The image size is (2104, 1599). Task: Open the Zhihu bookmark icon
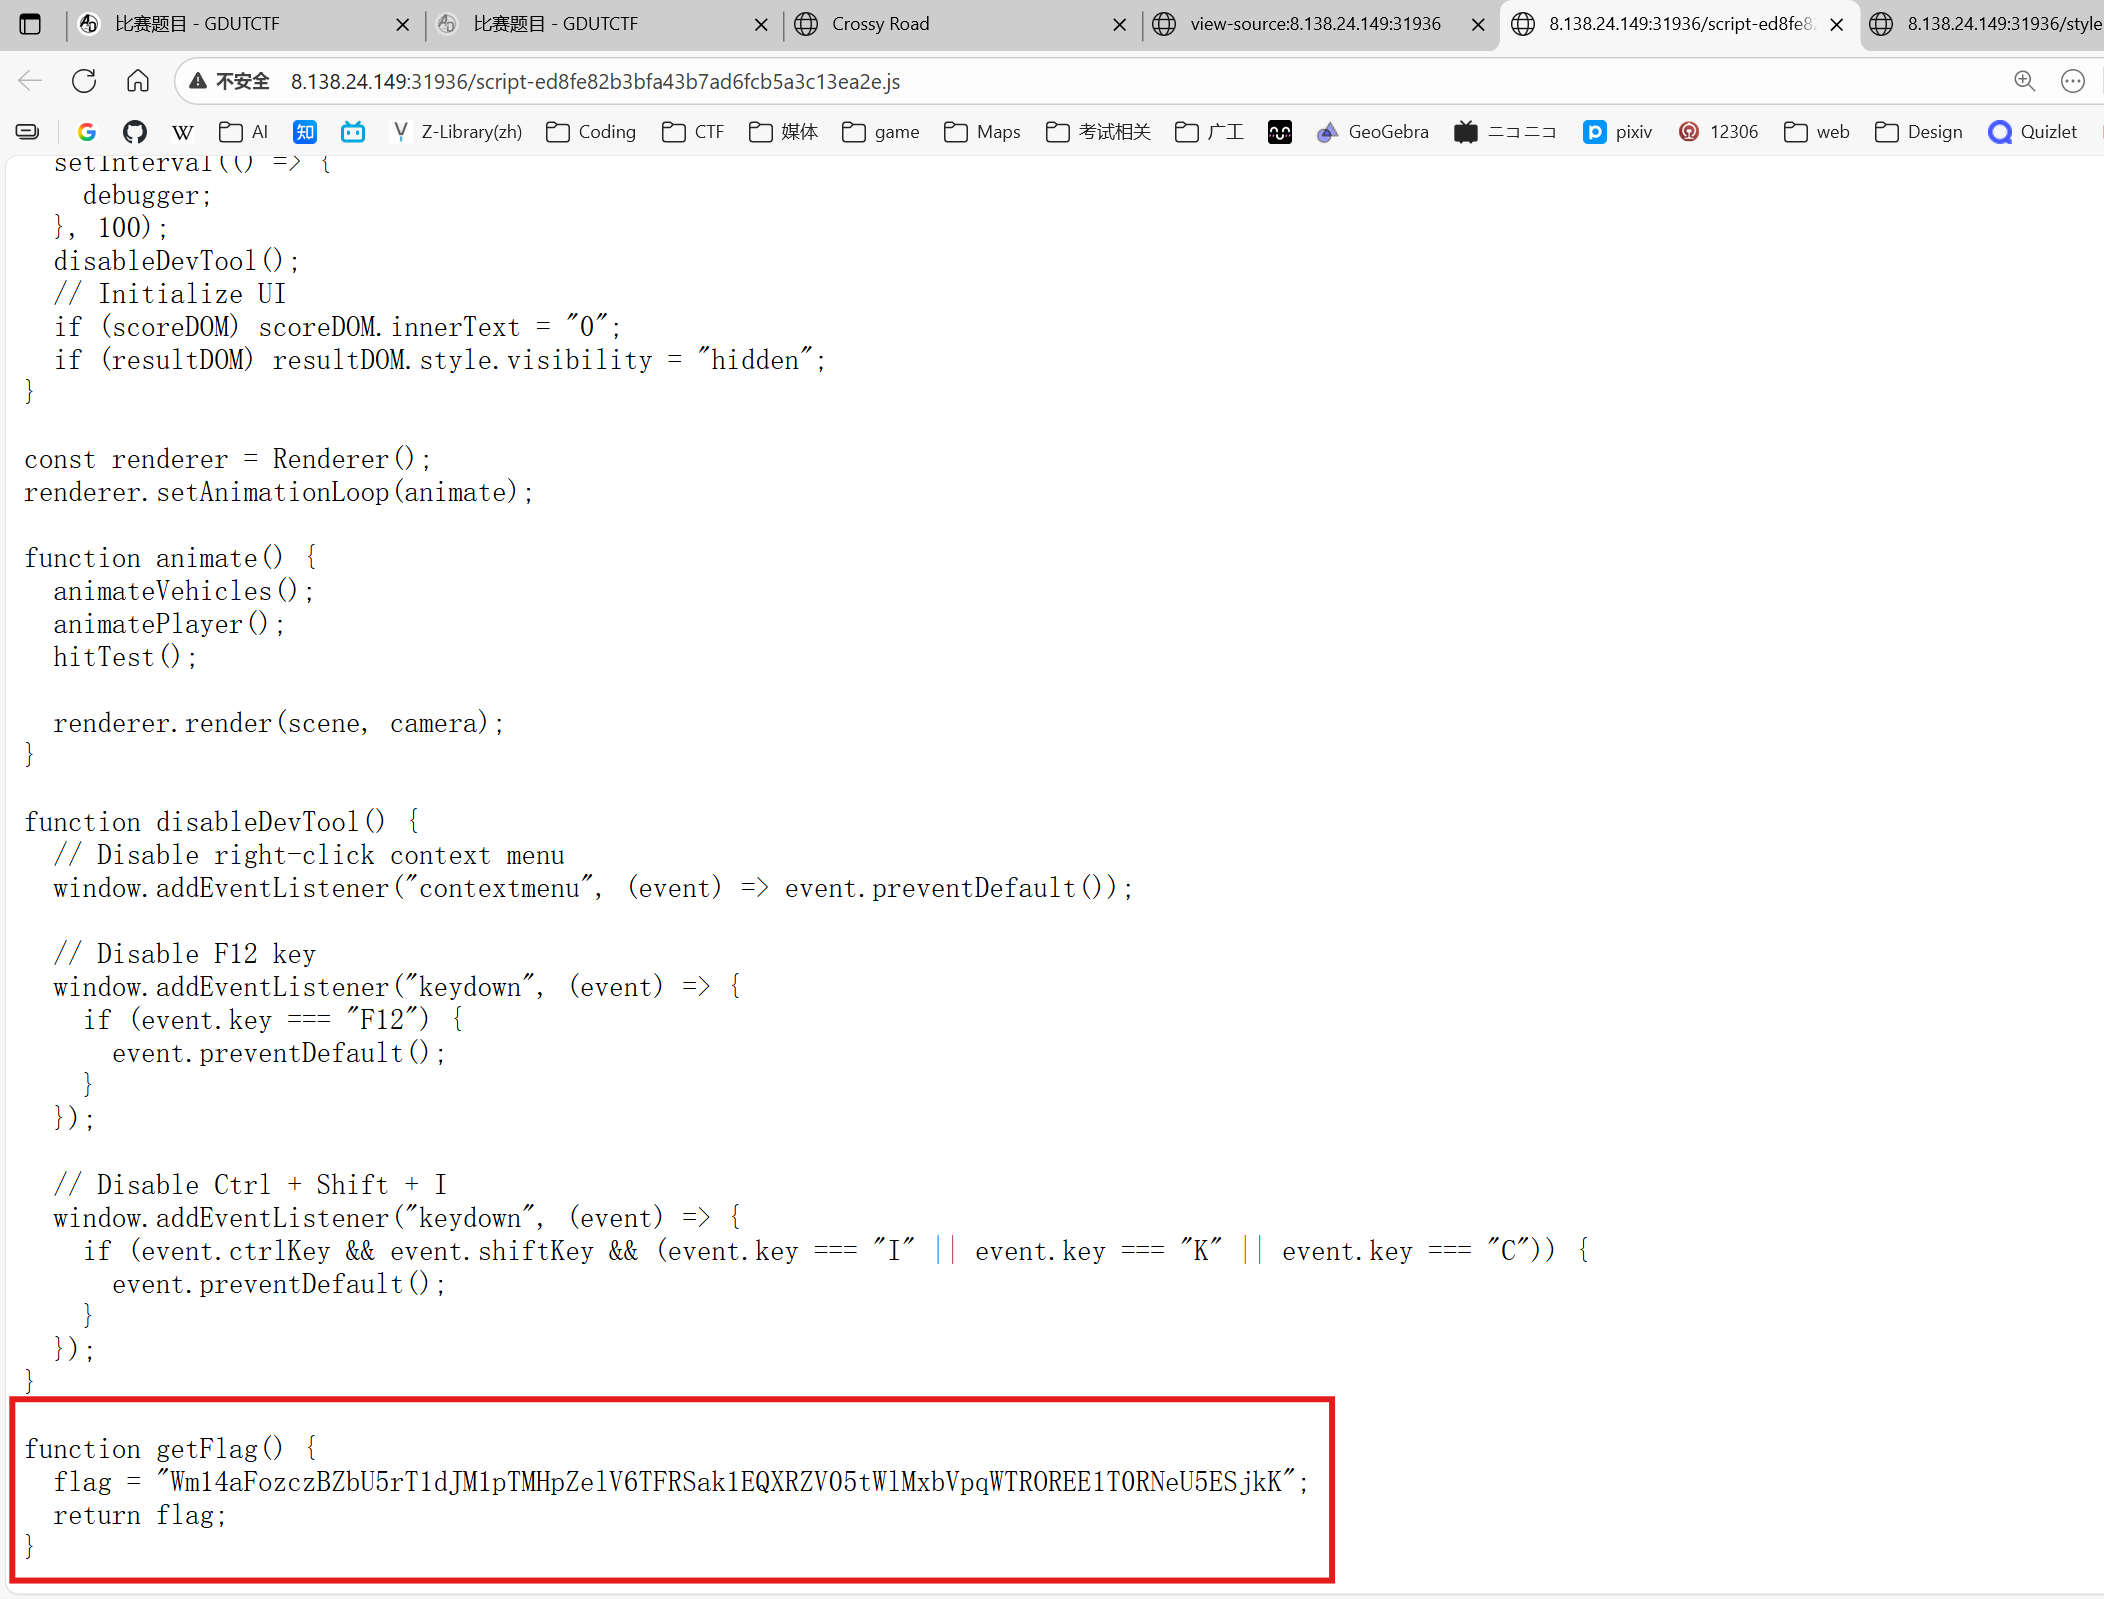tap(305, 132)
